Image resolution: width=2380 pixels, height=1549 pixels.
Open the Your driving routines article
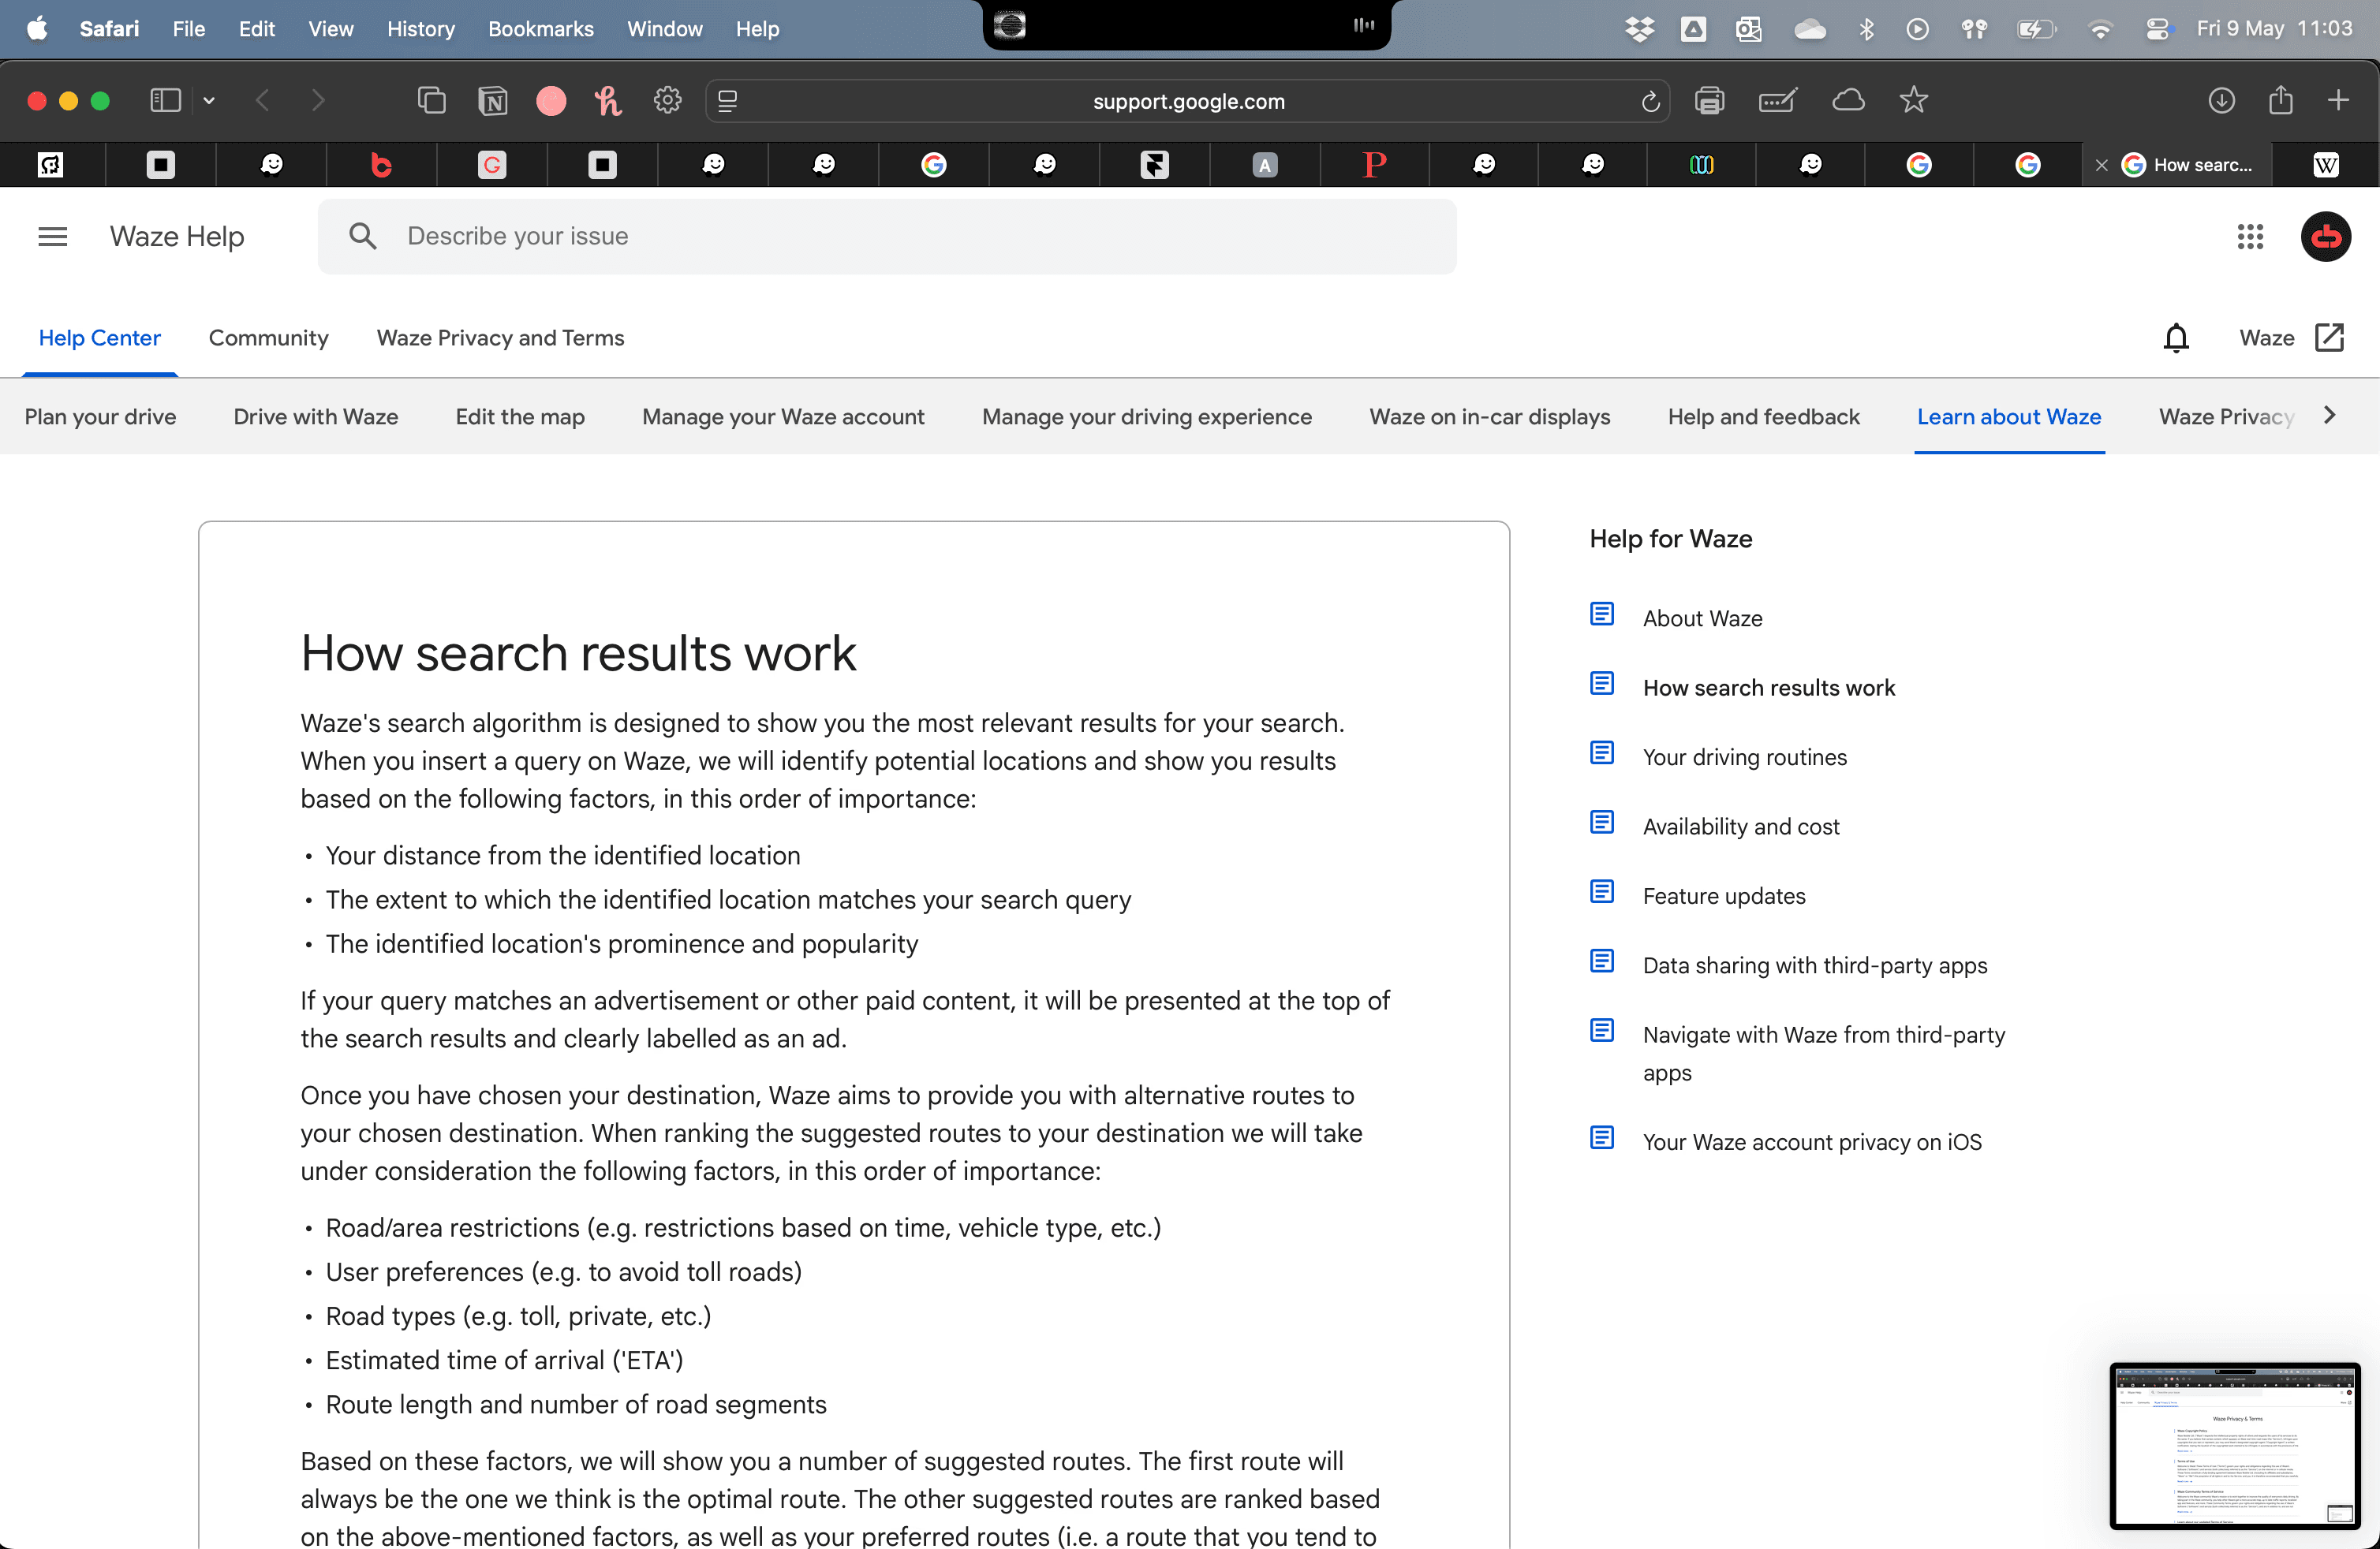point(1744,757)
